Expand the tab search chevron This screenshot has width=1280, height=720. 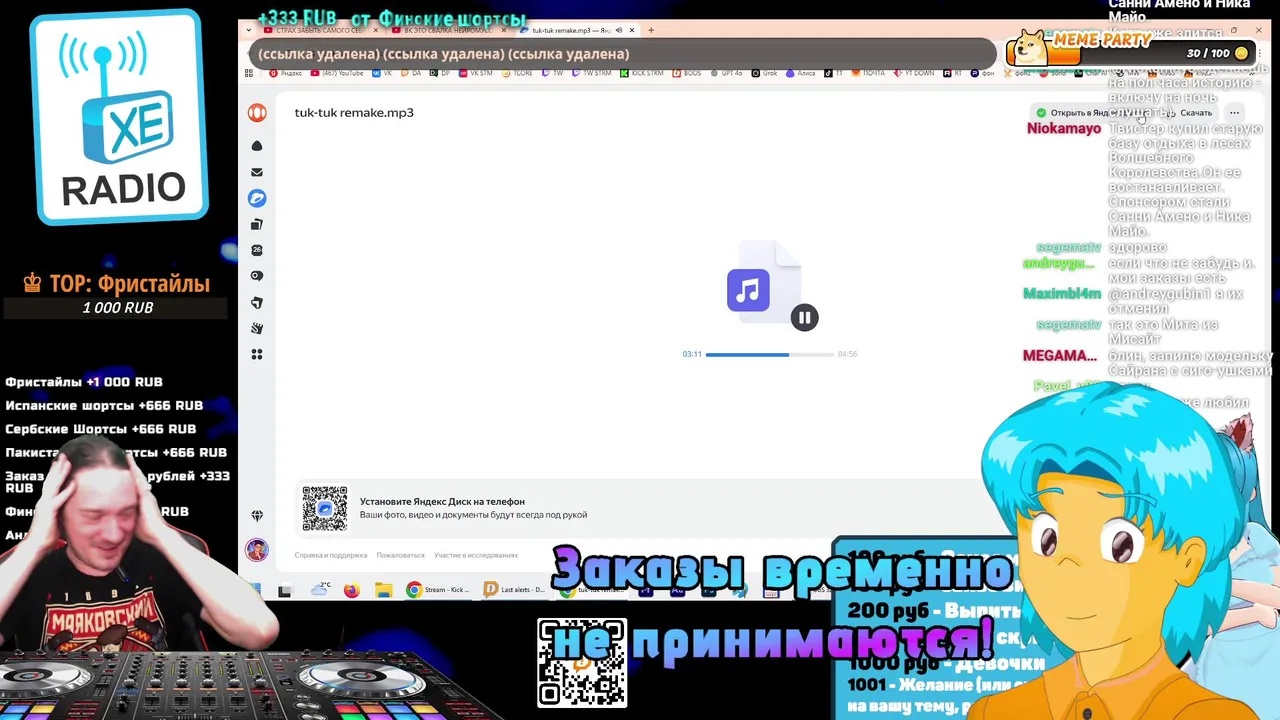[x=249, y=30]
